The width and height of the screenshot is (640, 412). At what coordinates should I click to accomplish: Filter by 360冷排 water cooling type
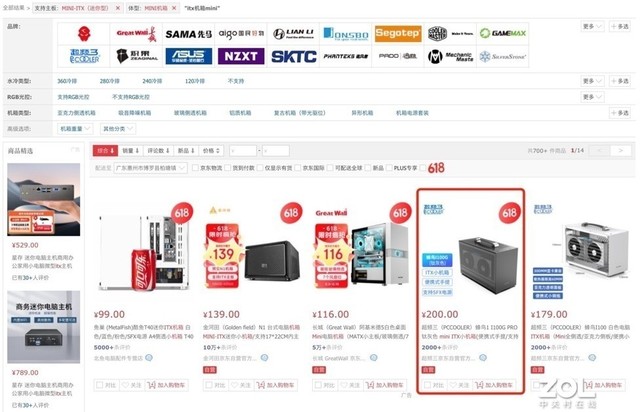tap(67, 81)
